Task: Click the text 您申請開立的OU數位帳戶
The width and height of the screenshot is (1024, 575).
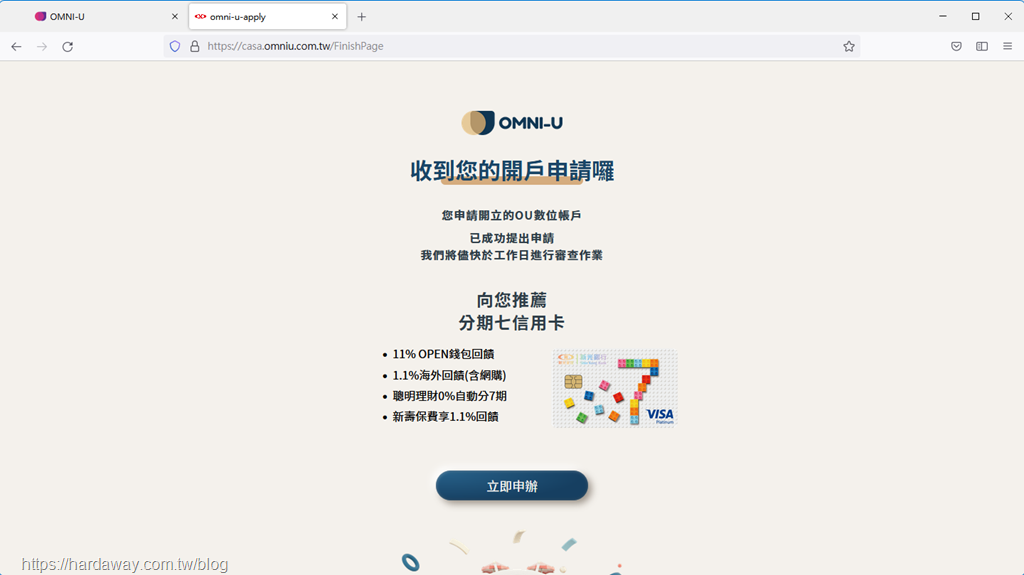Action: click(x=511, y=216)
